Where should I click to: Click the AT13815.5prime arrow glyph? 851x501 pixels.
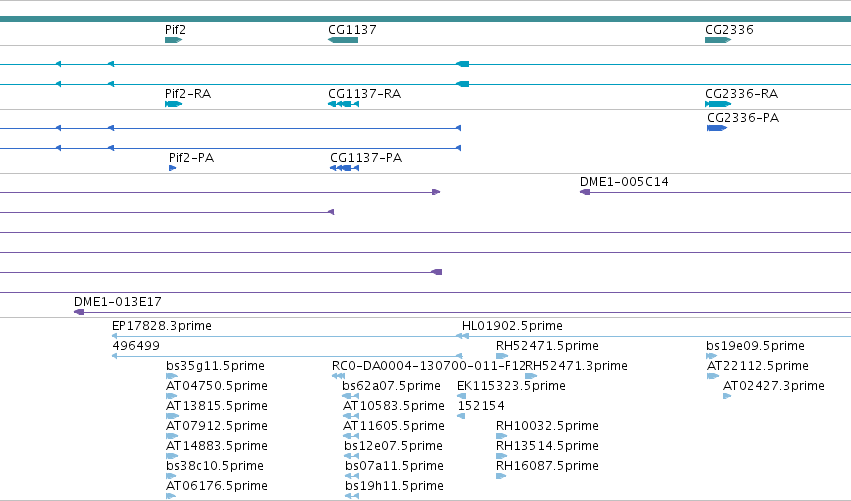(x=172, y=416)
